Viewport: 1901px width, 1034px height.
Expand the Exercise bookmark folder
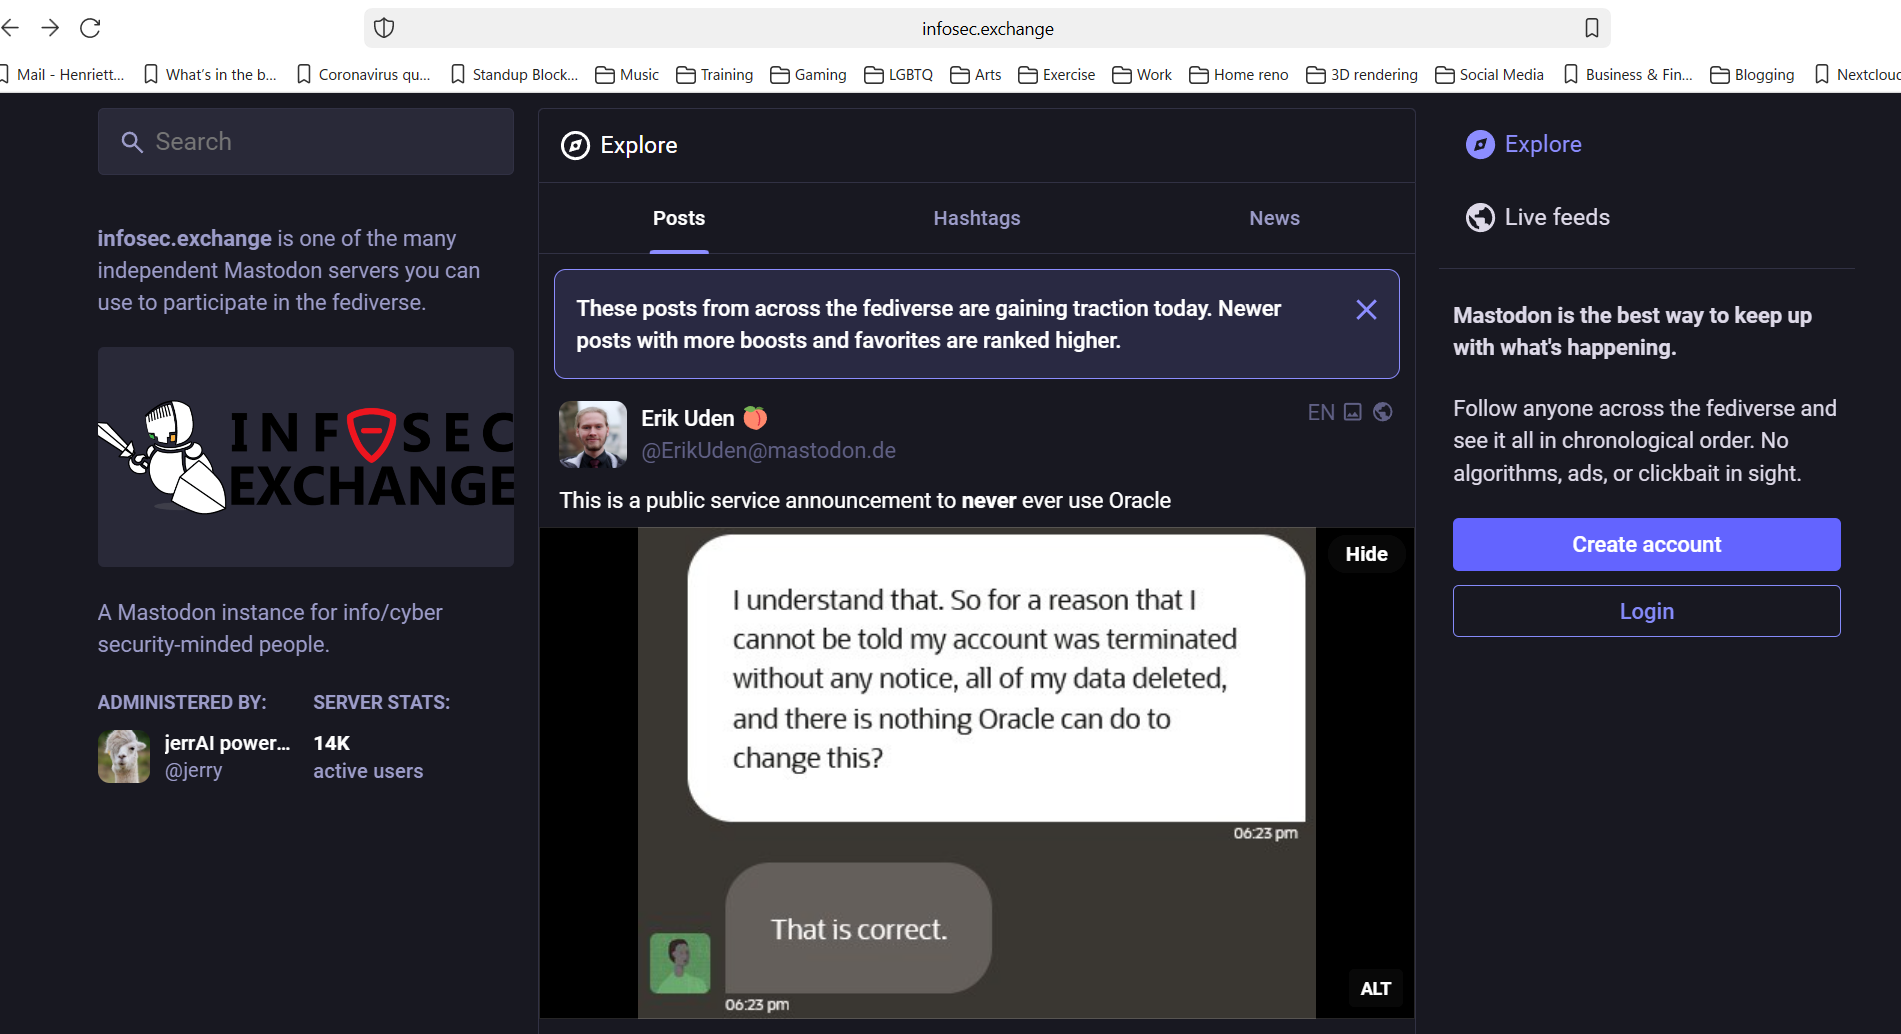tap(1057, 74)
